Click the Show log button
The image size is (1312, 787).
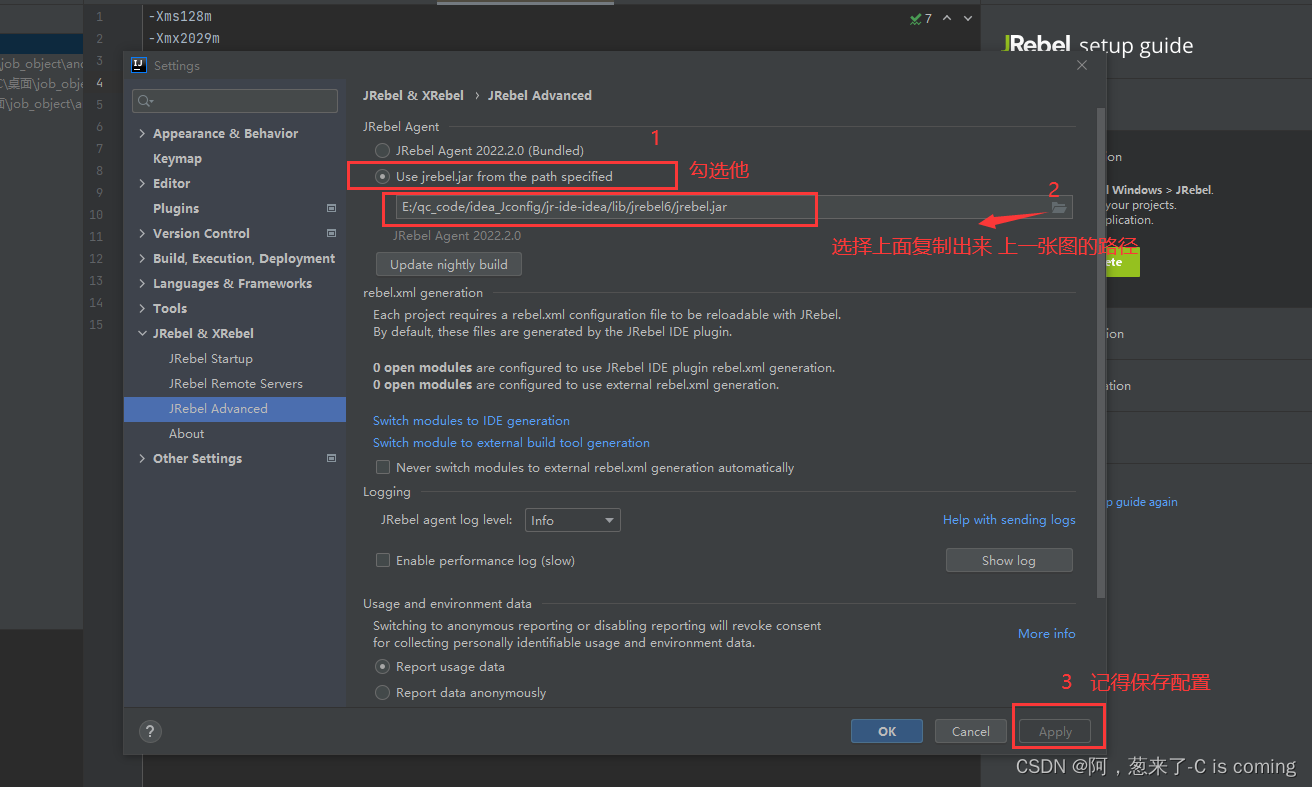point(1009,560)
